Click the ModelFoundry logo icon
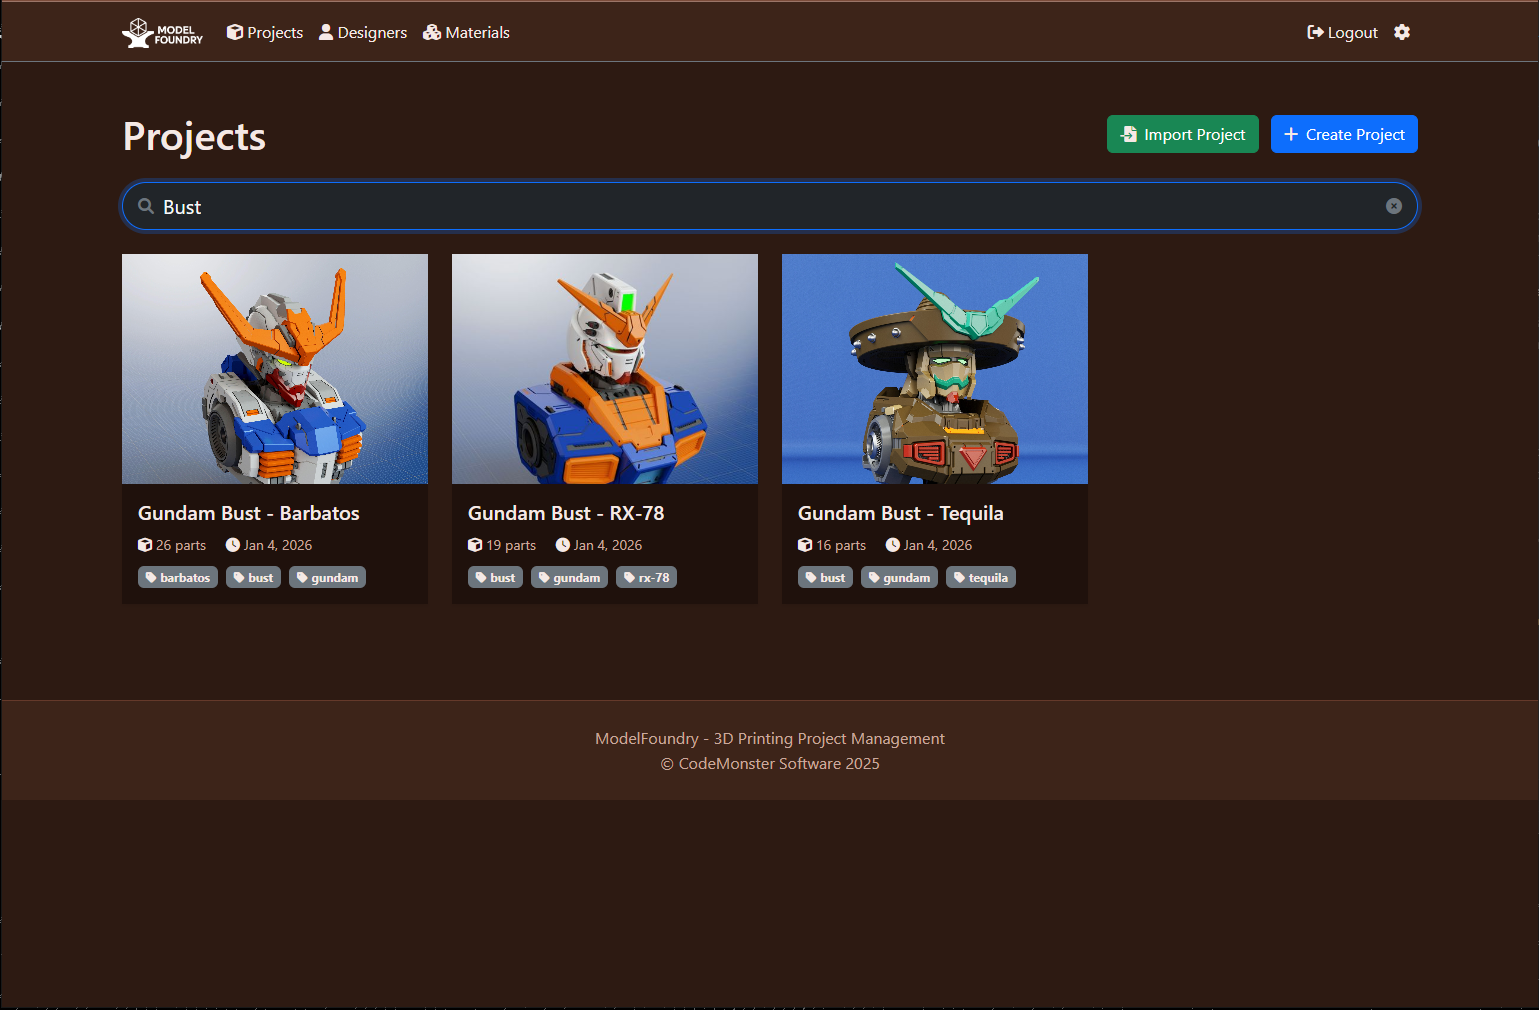This screenshot has height=1010, width=1539. (137, 32)
